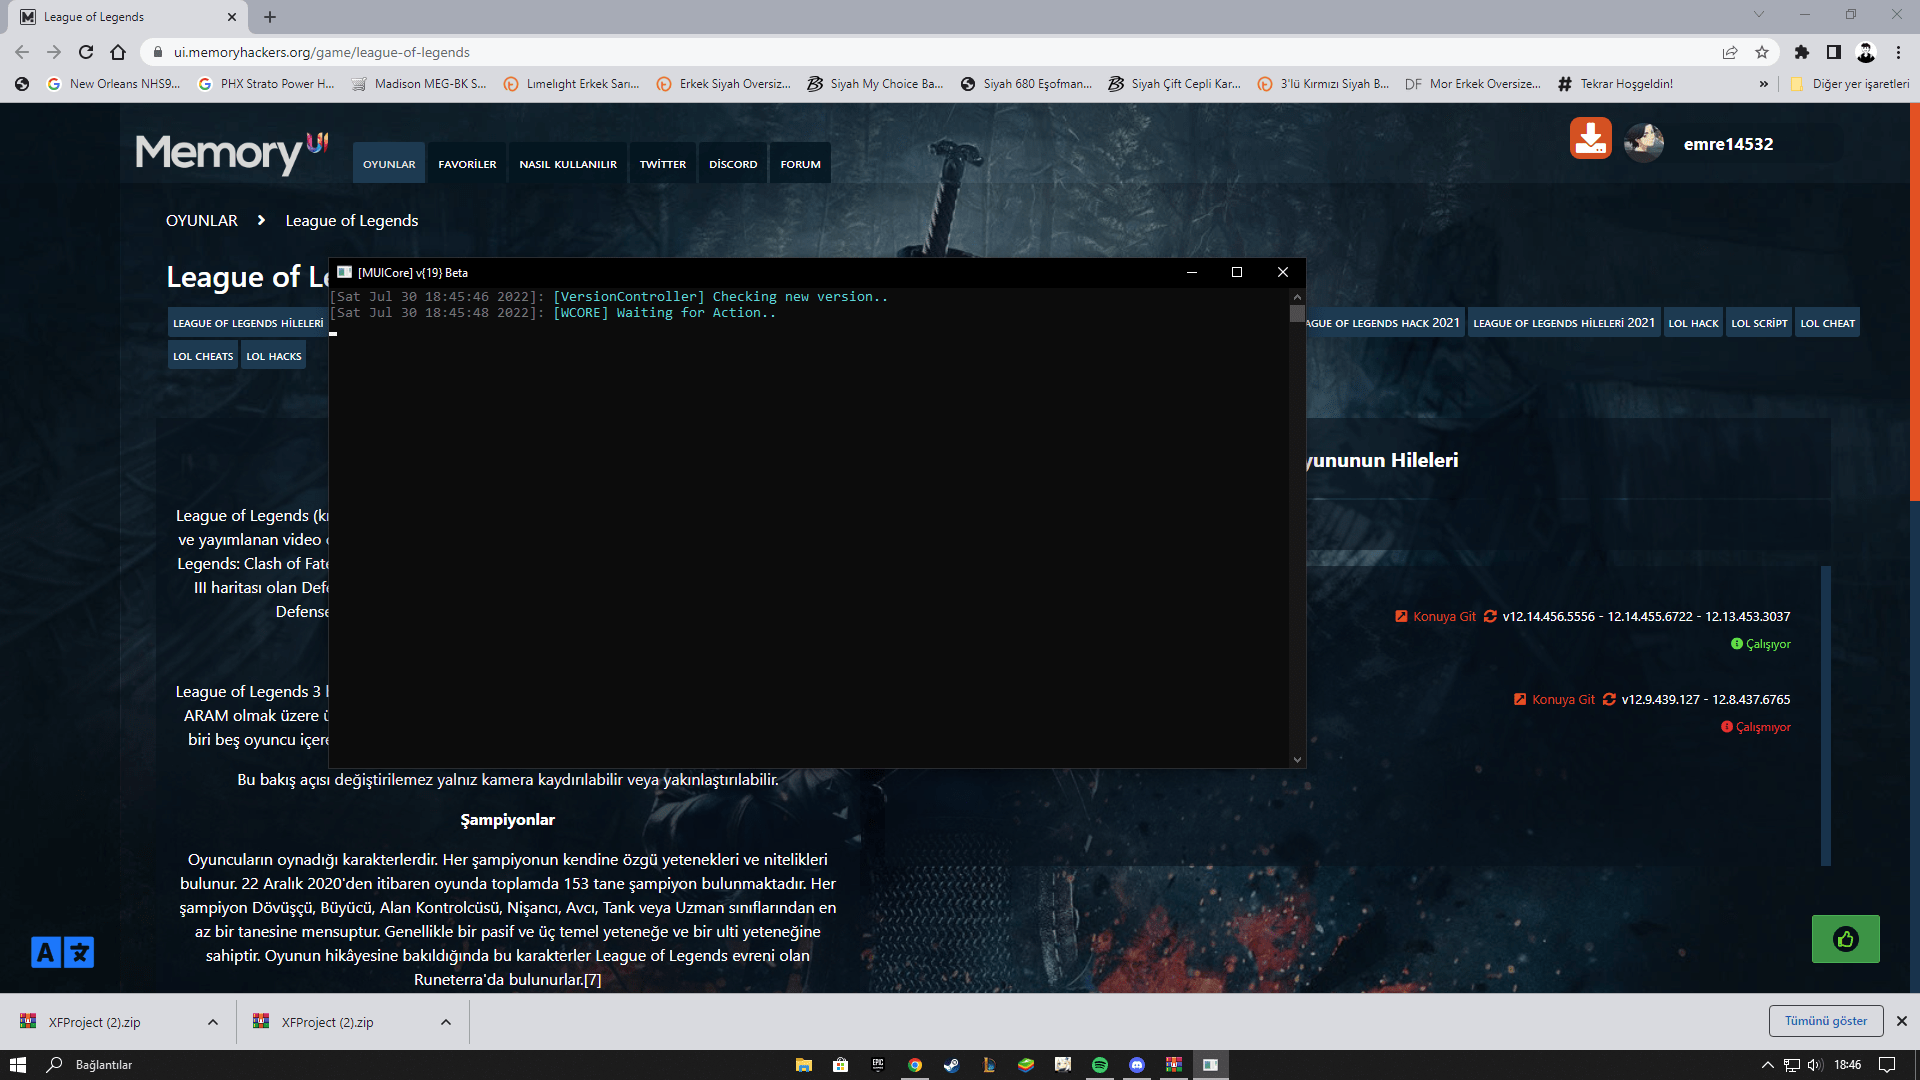Expand options for second XFProject (2).zip download
Screen dimensions: 1920x1080
(446, 1022)
